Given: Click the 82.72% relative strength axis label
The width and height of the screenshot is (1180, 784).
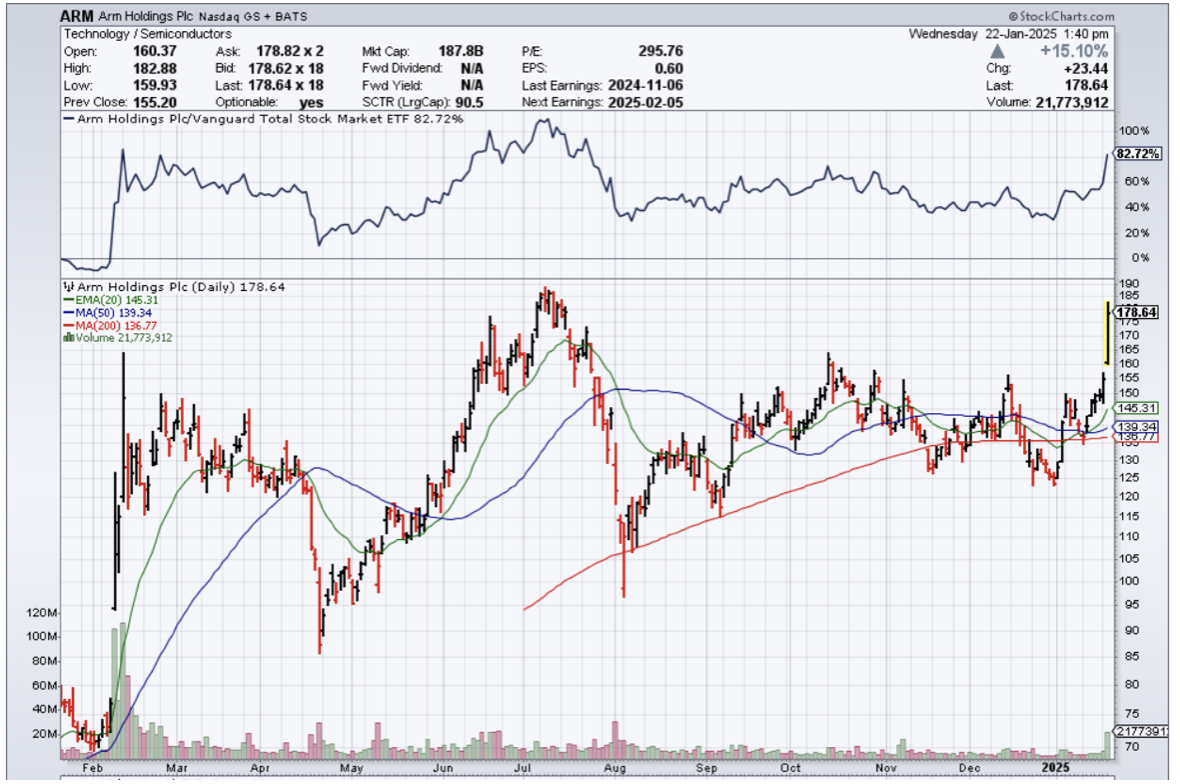Looking at the screenshot, I should (x=1136, y=154).
